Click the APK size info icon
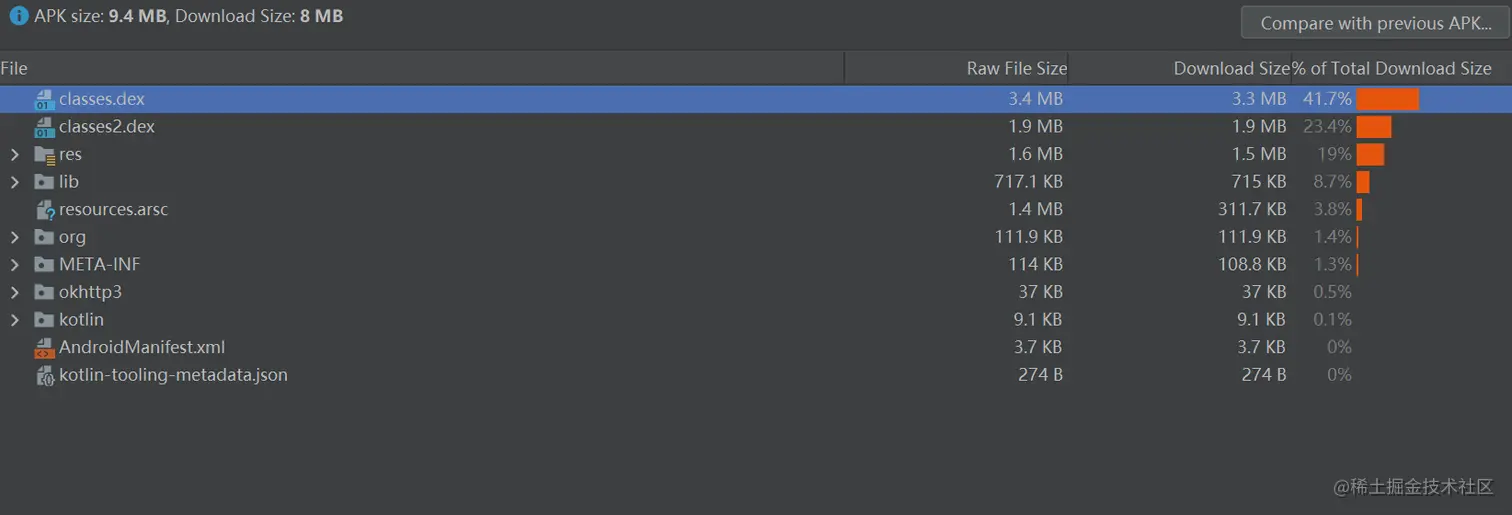This screenshot has width=1512, height=515. click(19, 16)
